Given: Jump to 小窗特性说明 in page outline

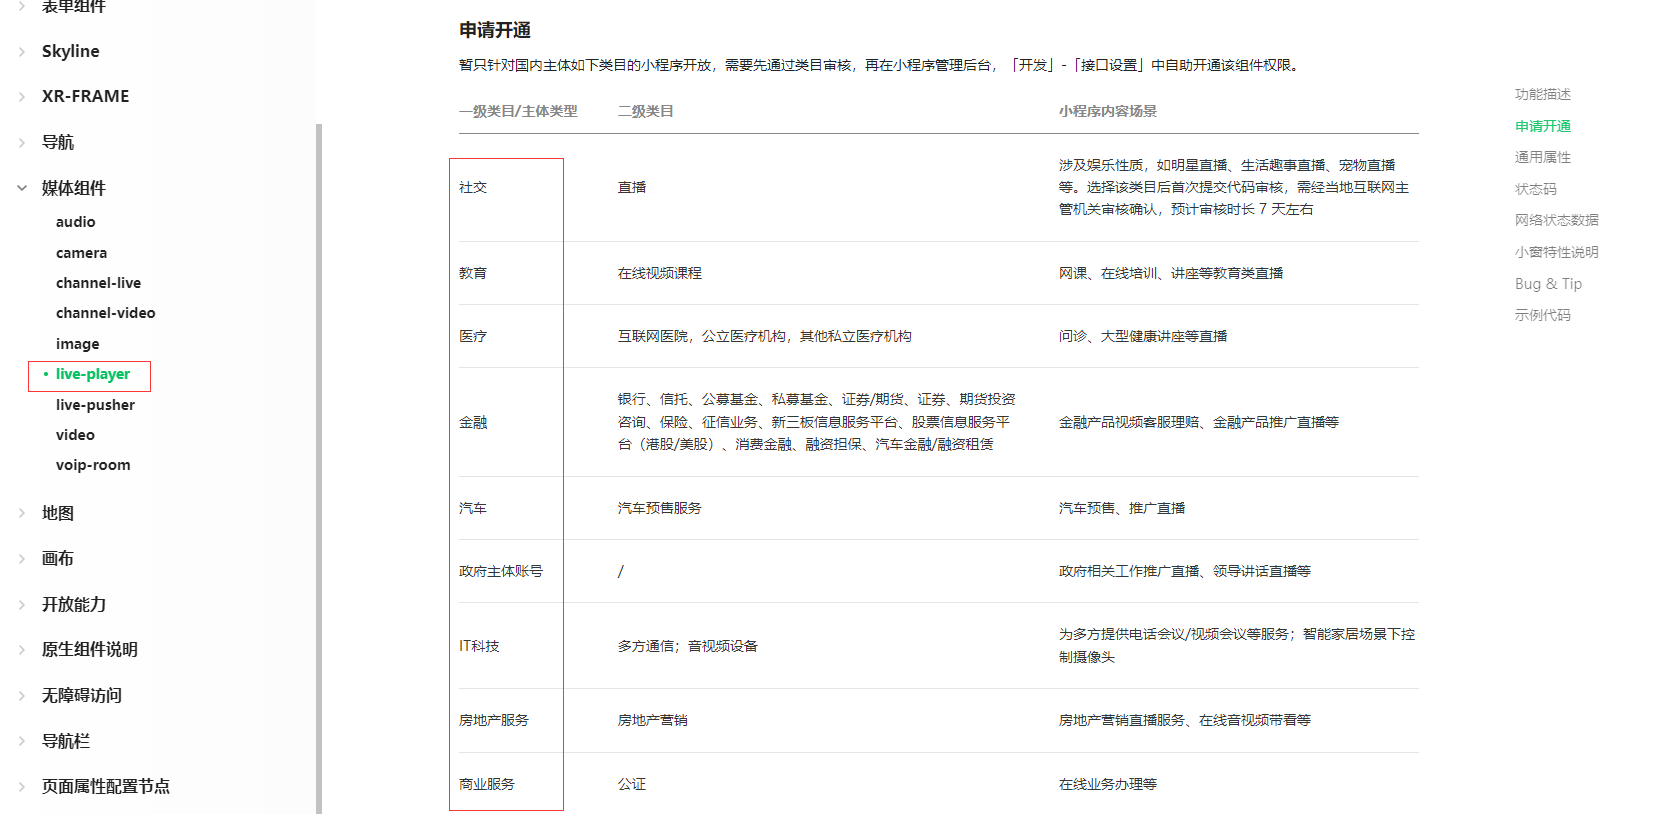Looking at the screenshot, I should pos(1557,252).
